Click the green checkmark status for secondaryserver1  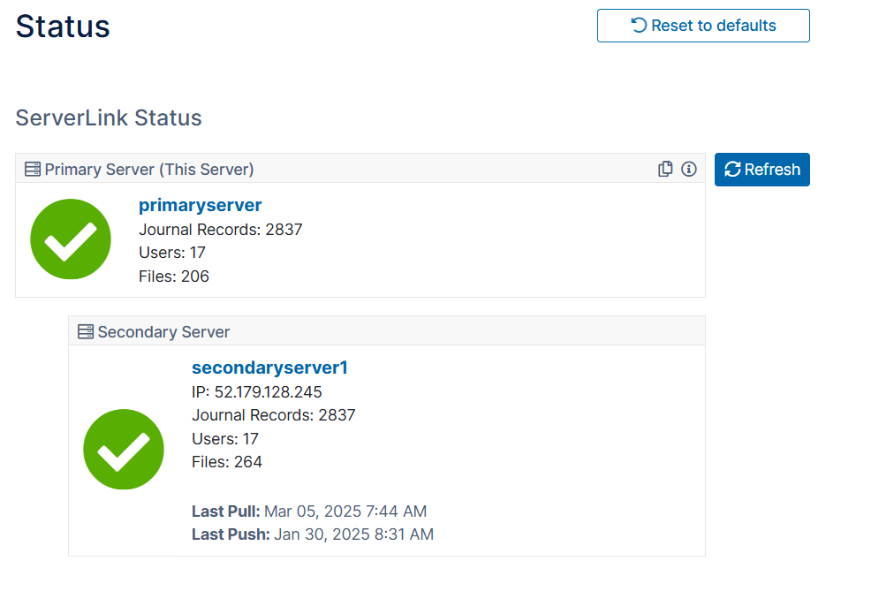(x=123, y=449)
